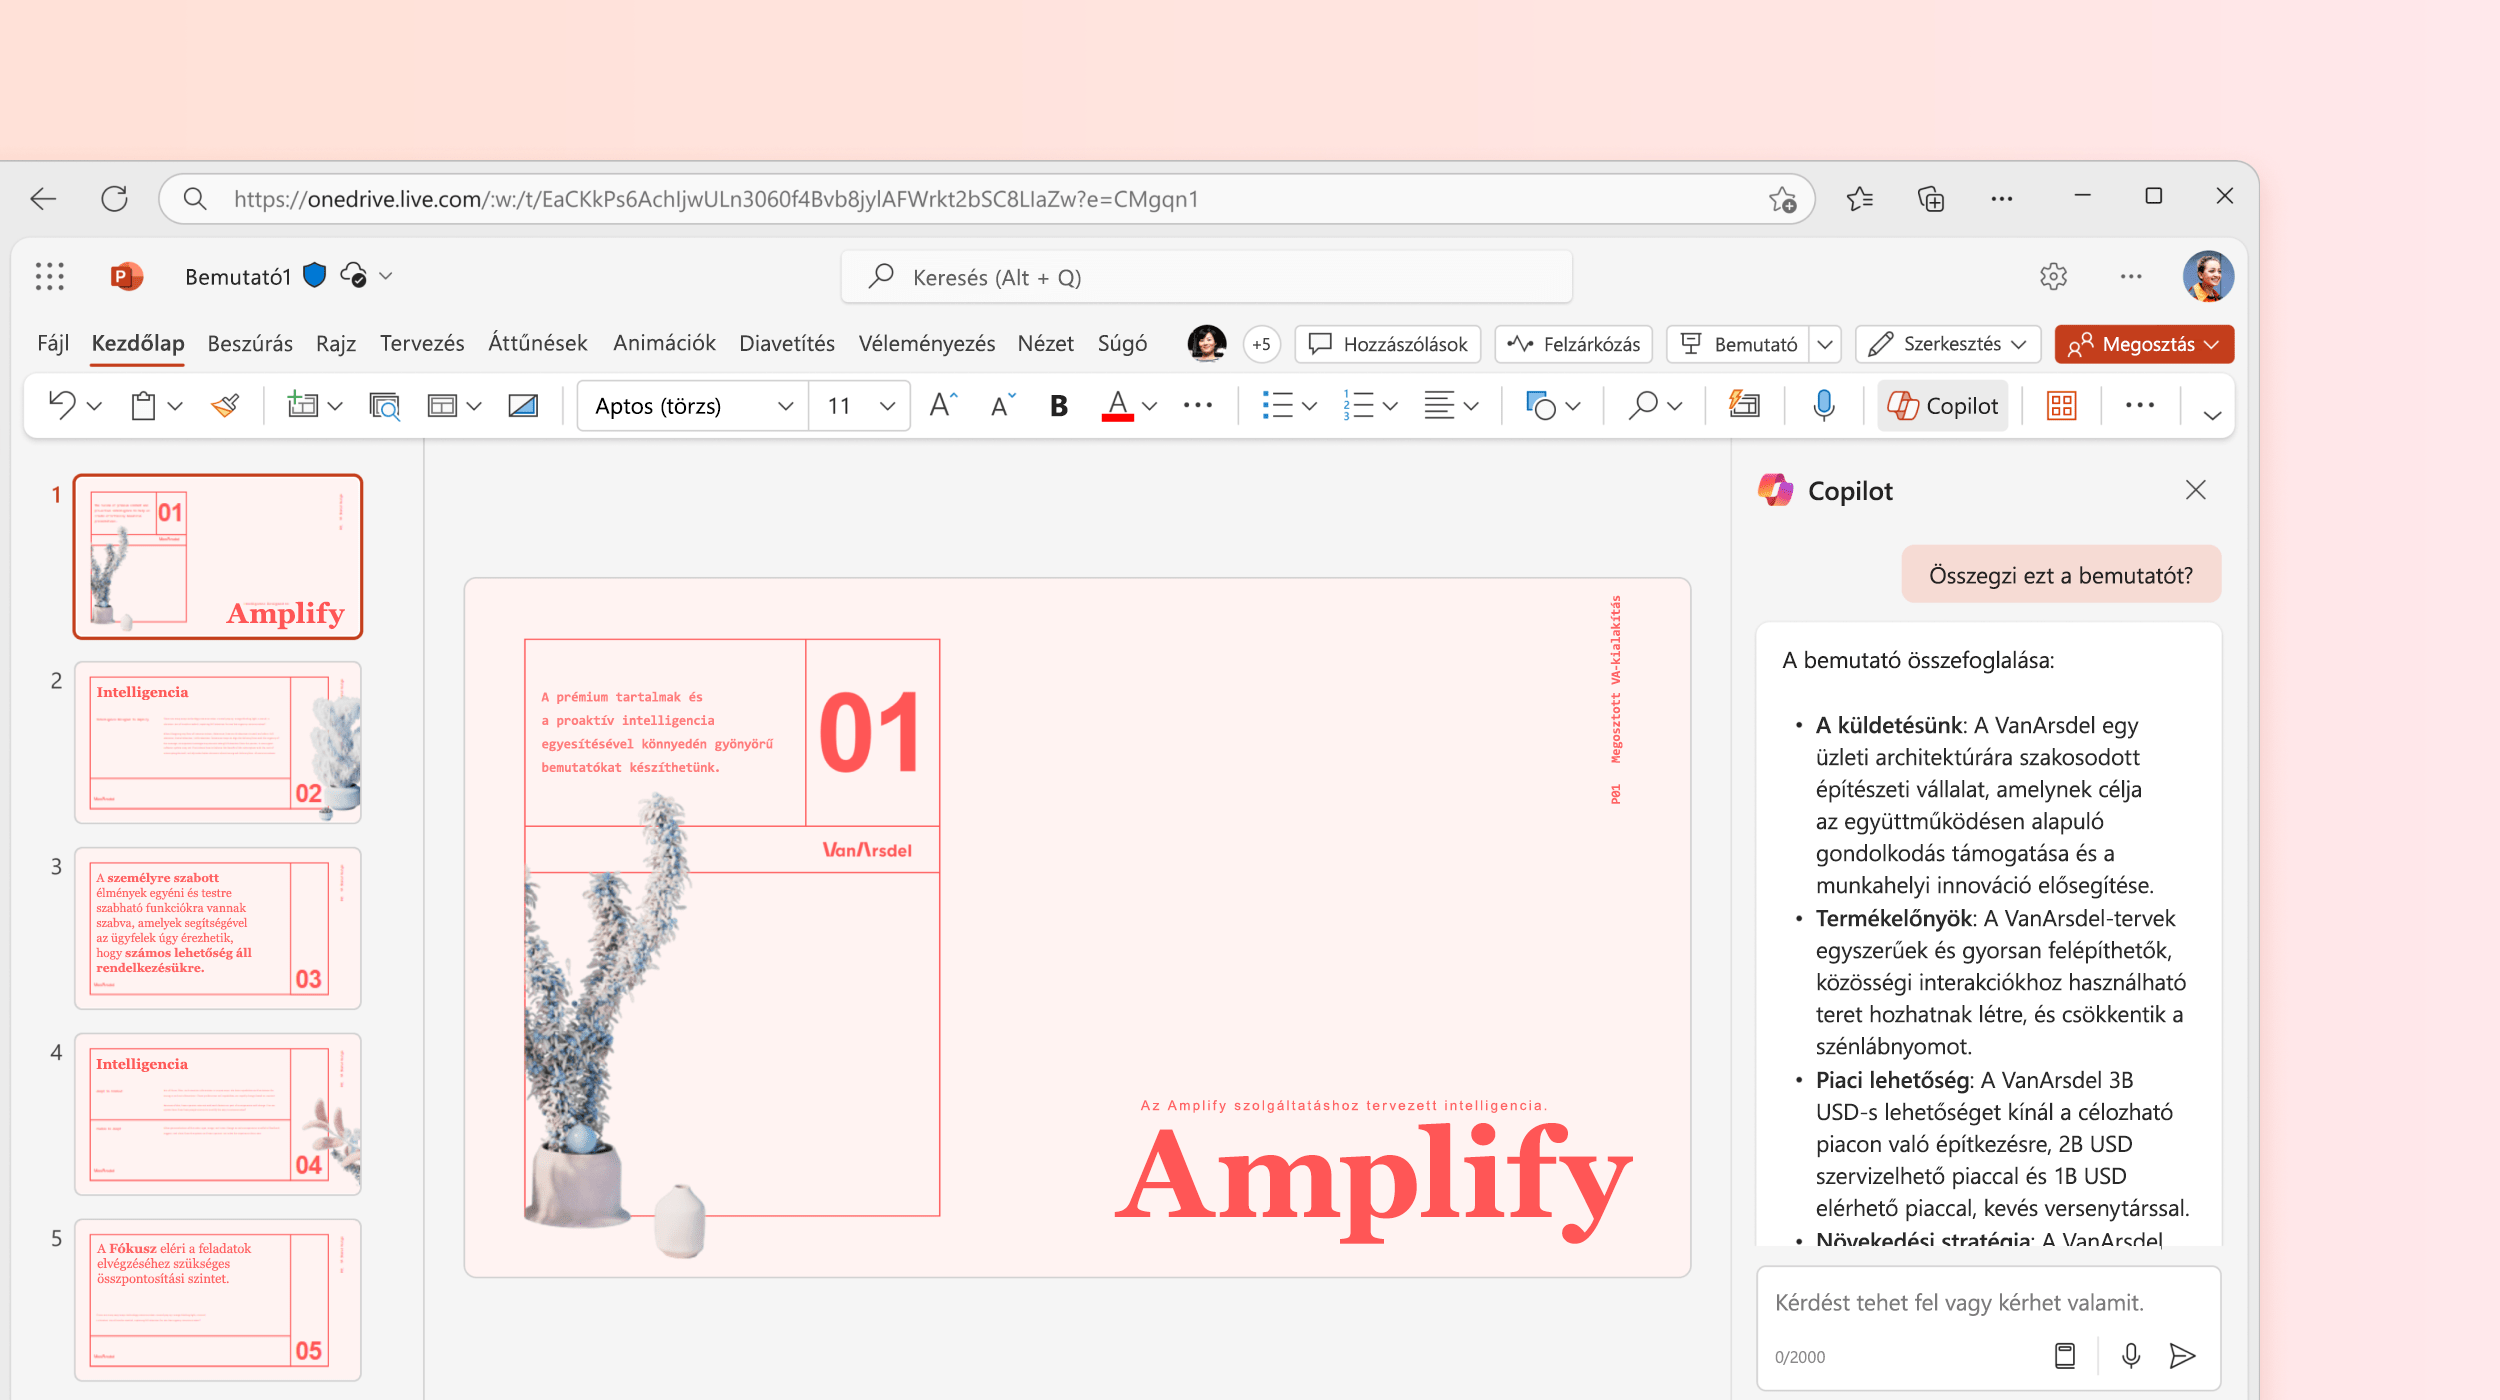Viewport: 2500px width, 1400px height.
Task: Switch to the Tervezés tab
Action: [422, 343]
